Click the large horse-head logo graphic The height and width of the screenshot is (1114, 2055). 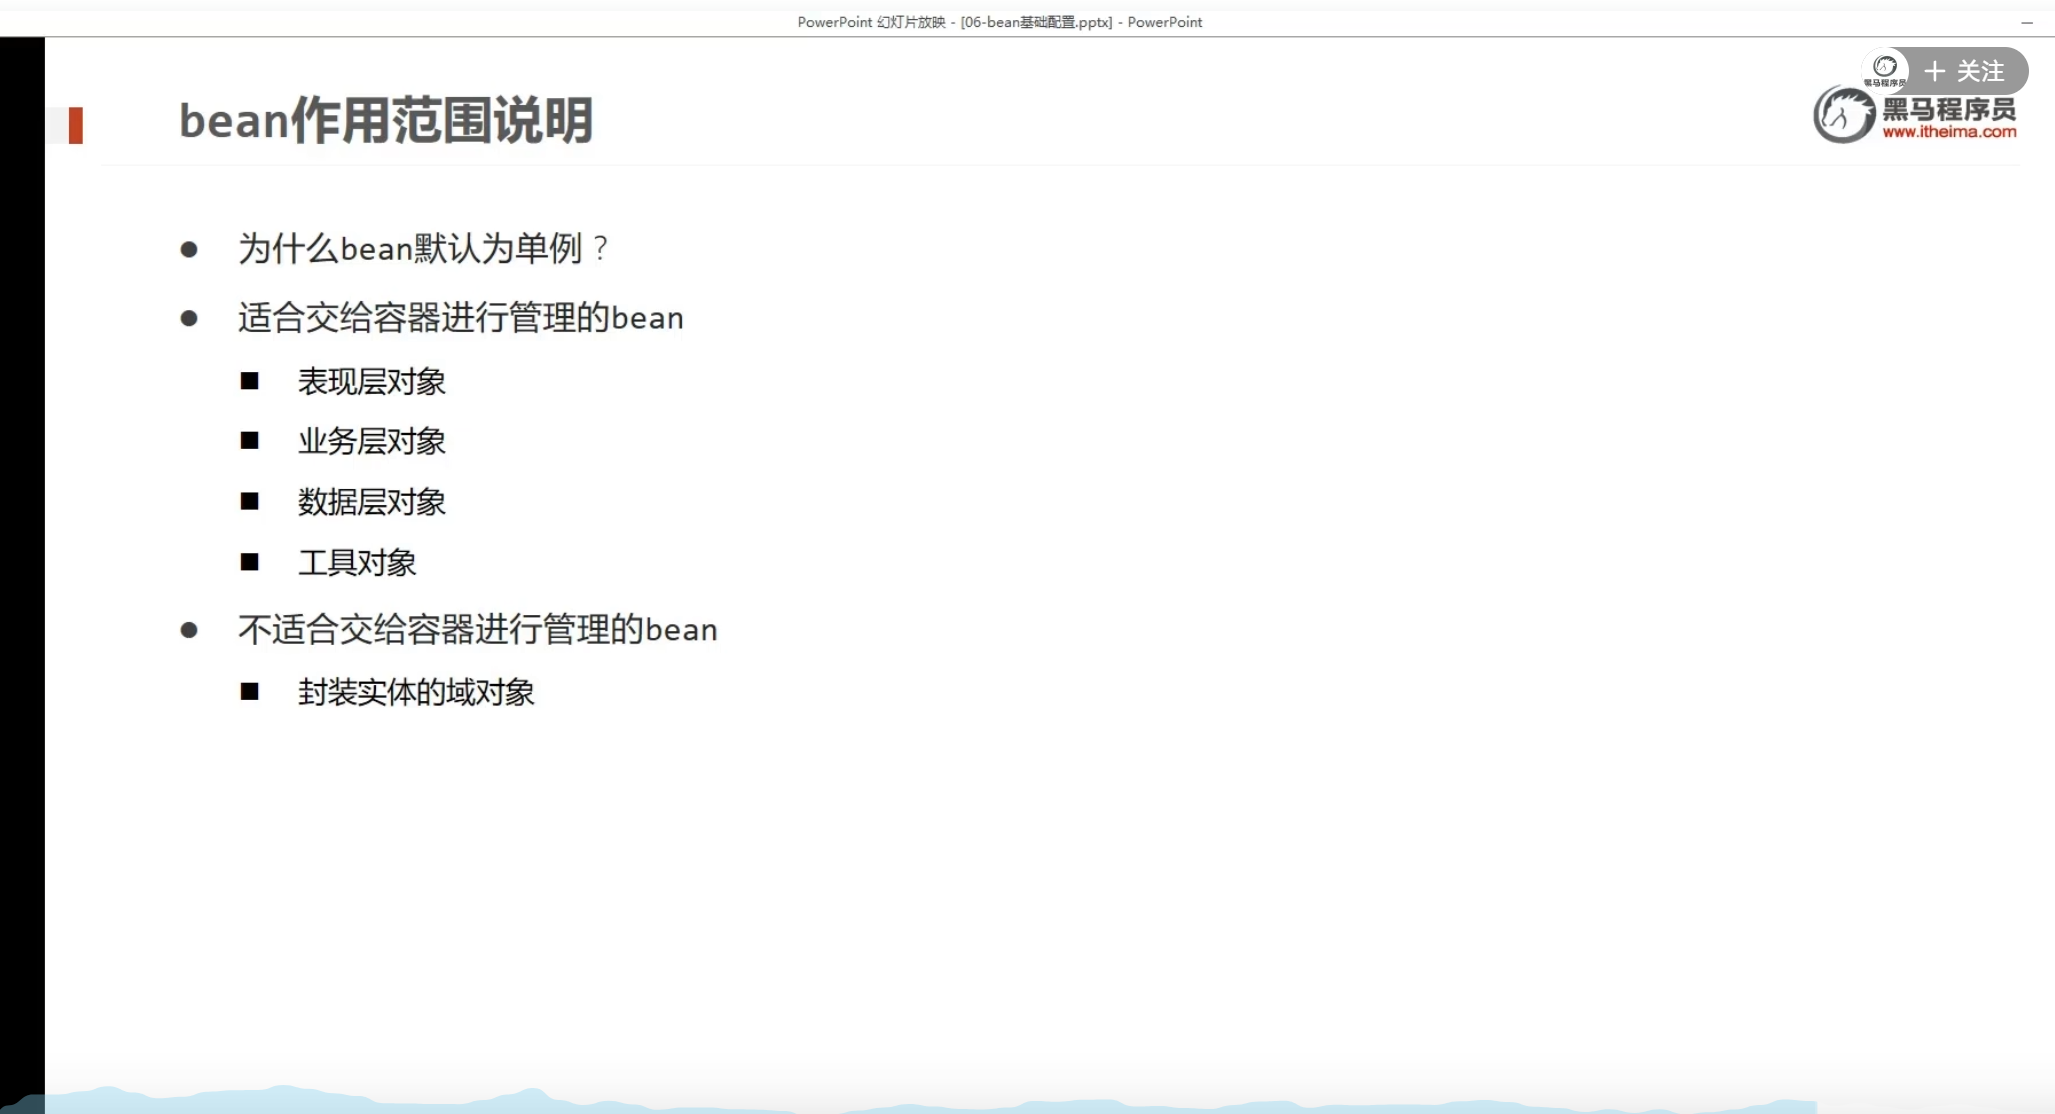1843,116
